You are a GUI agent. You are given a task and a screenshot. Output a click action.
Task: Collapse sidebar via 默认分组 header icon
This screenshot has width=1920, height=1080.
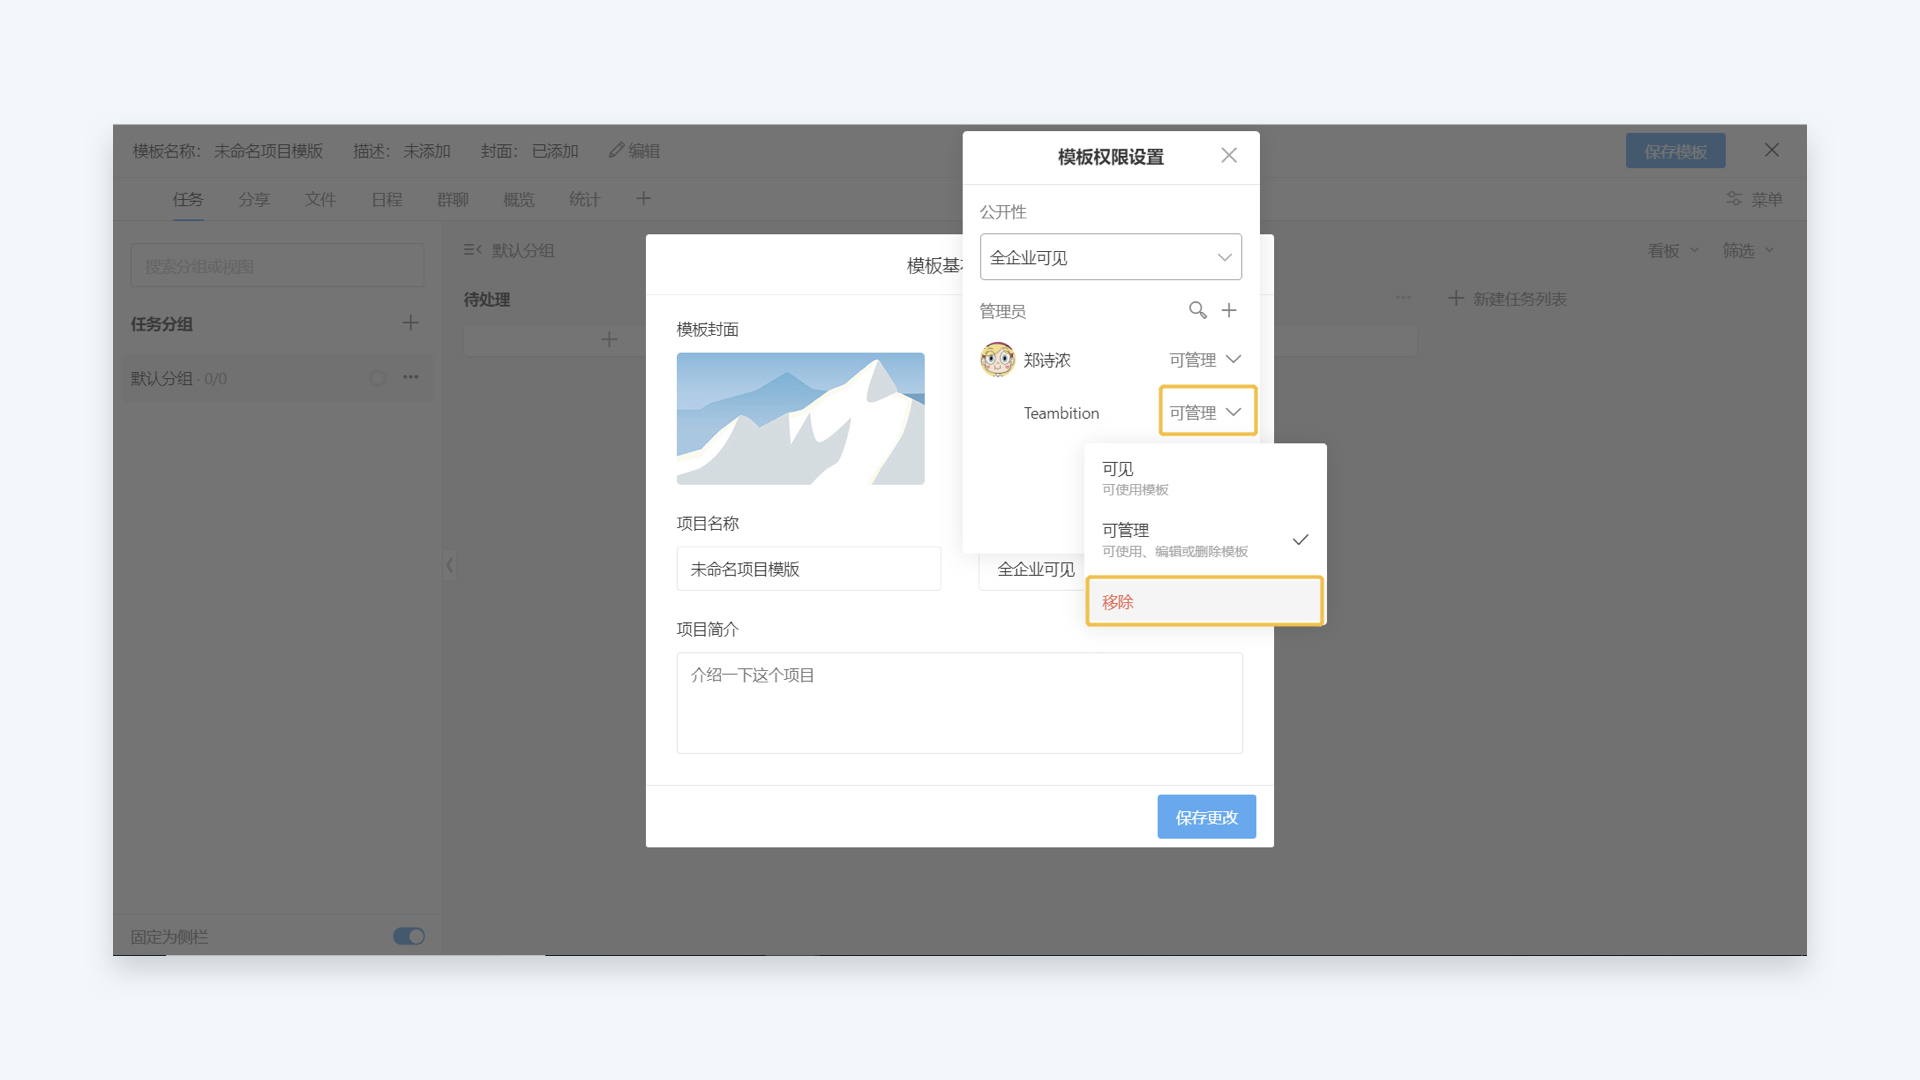point(472,250)
